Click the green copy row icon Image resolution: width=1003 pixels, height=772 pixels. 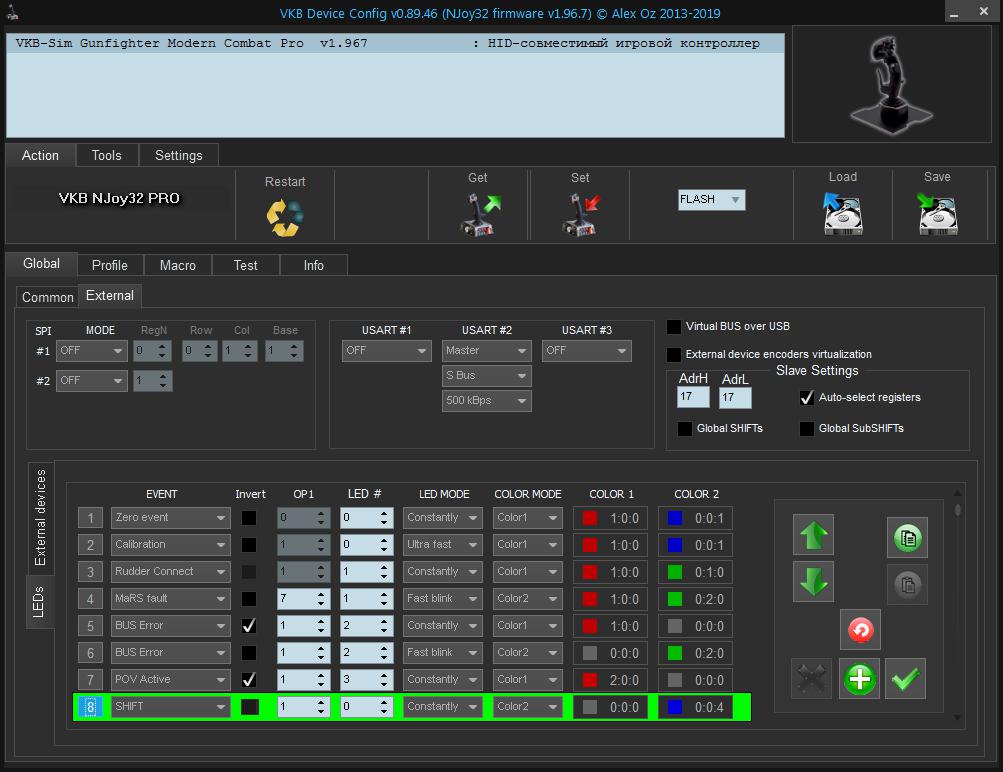tap(907, 537)
